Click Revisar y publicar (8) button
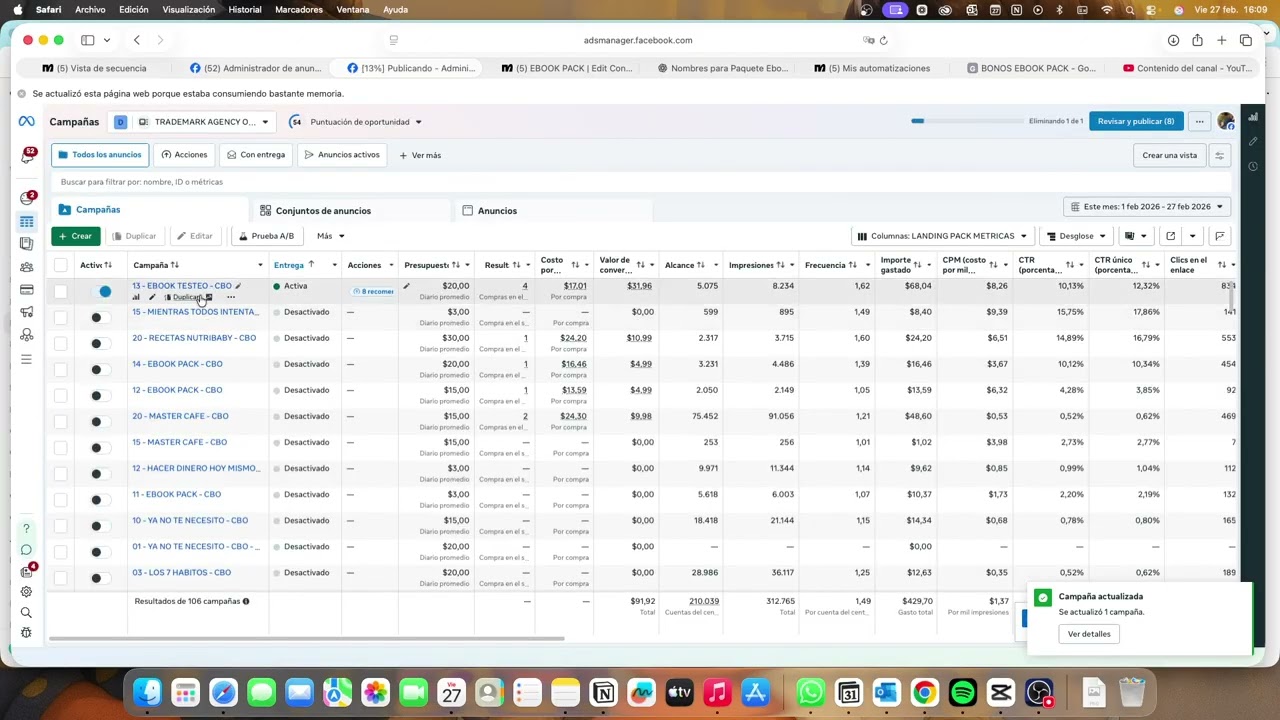 [1136, 121]
